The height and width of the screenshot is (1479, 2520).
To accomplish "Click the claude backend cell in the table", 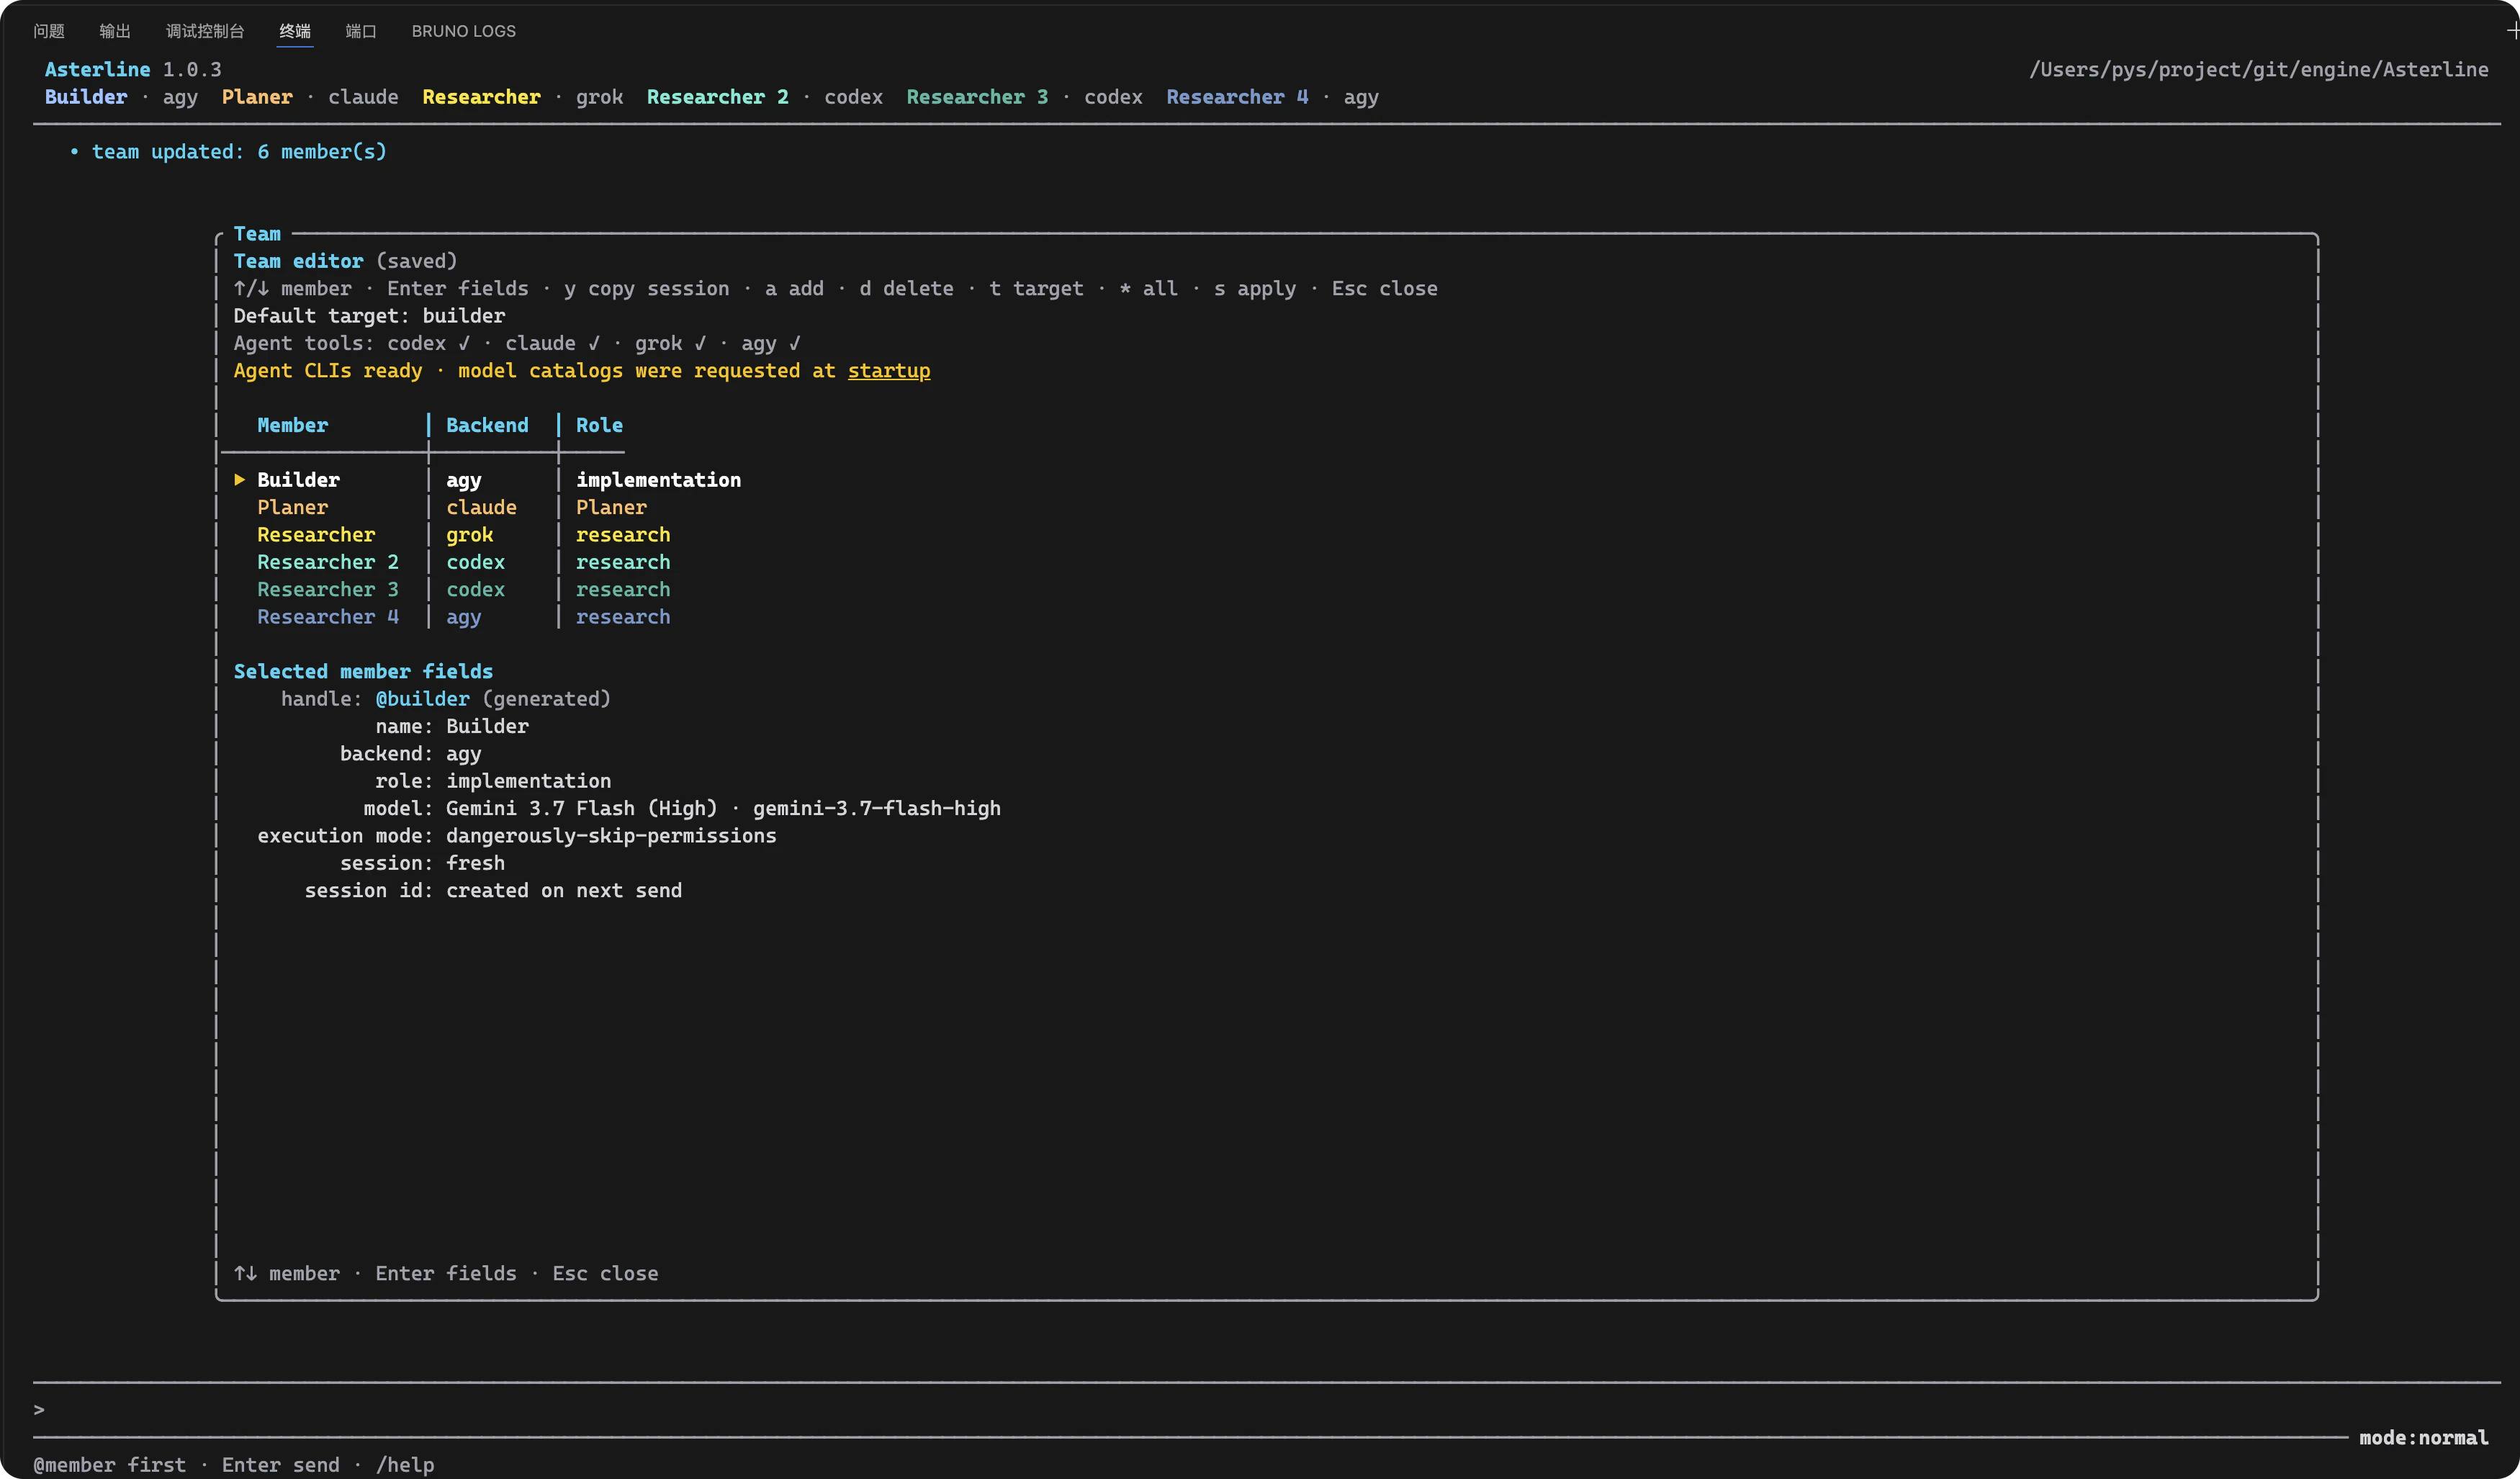I will pyautogui.click(x=481, y=508).
